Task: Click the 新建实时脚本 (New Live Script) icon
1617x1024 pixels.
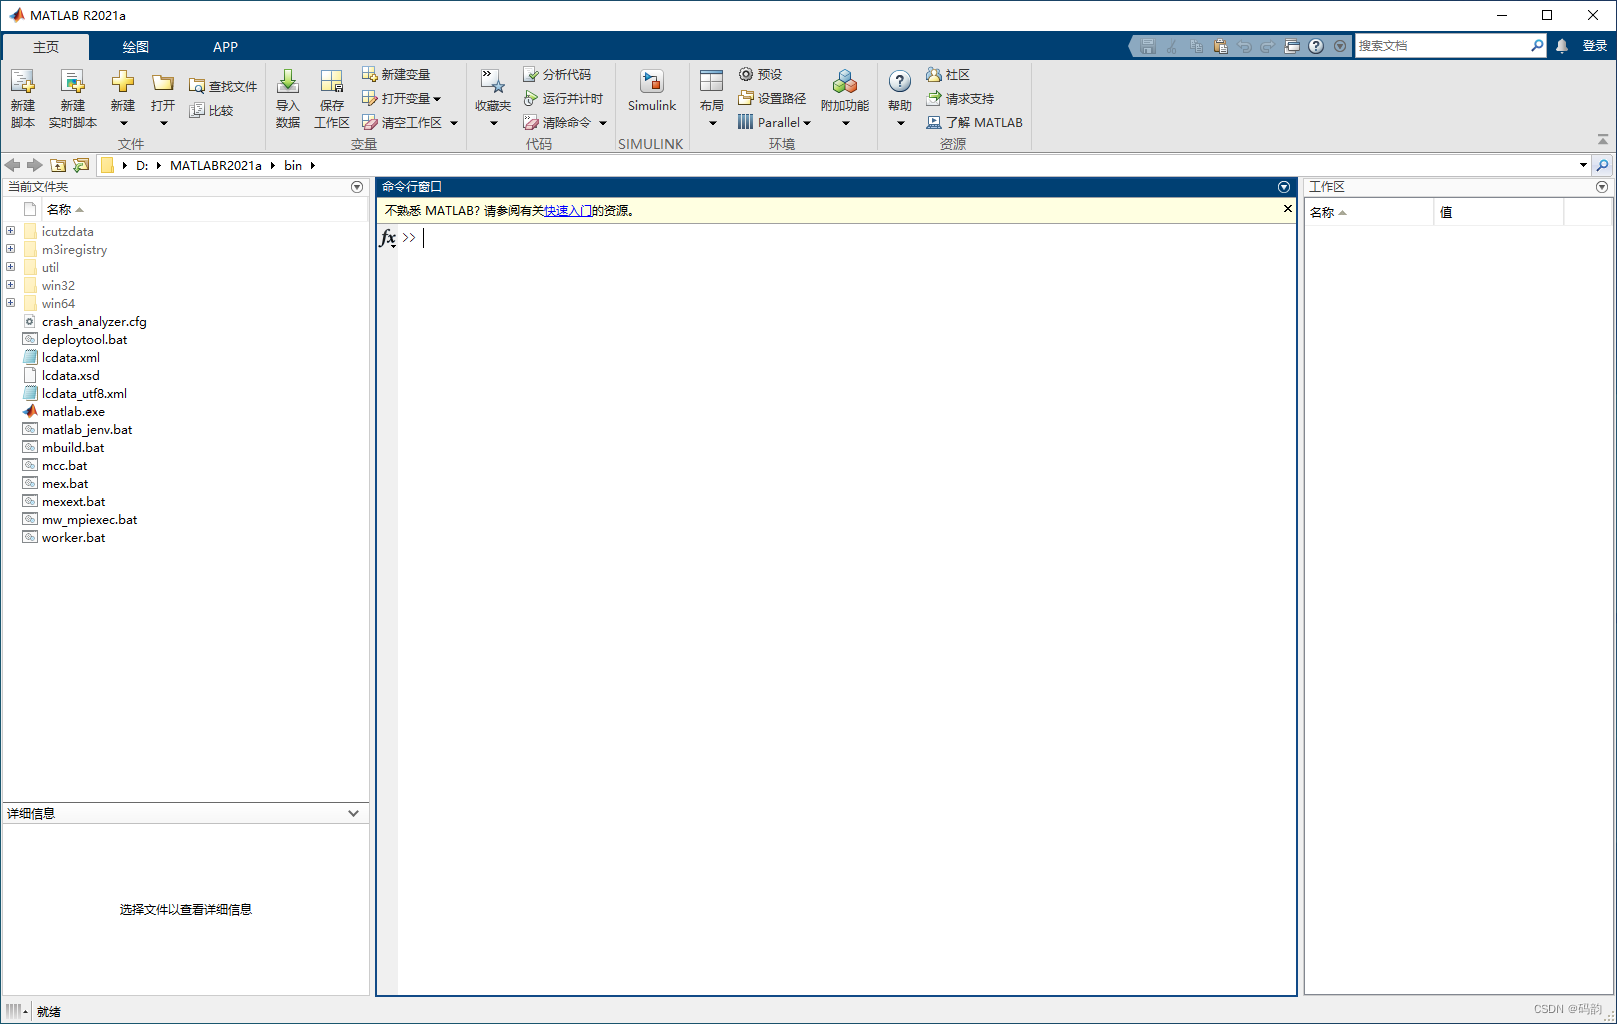Action: [x=73, y=83]
